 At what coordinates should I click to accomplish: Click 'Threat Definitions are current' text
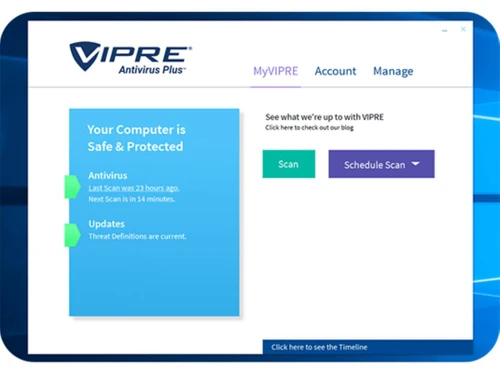point(137,236)
